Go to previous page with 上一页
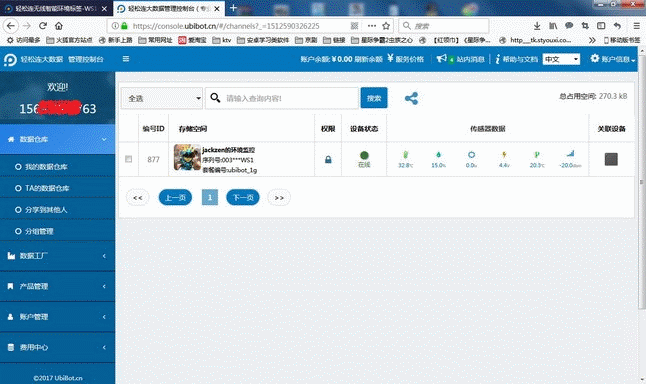646x384 pixels. (x=175, y=198)
